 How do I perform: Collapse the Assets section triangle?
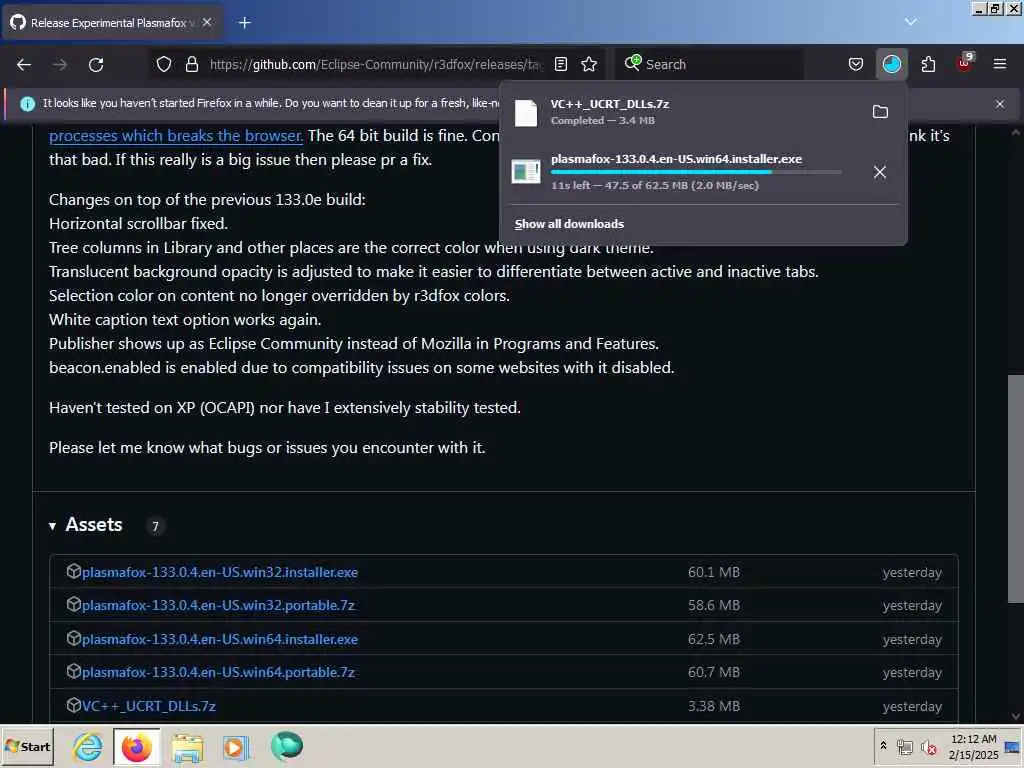coord(52,526)
